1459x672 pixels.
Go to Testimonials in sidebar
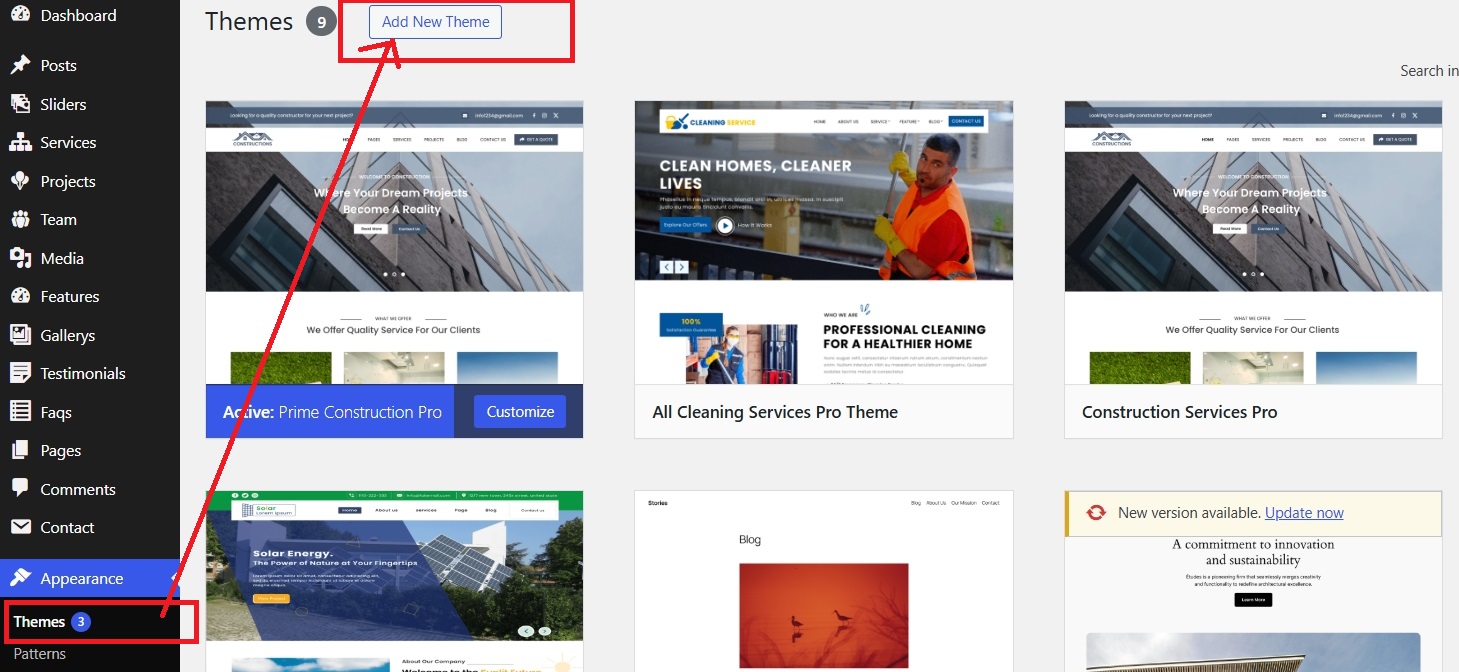[x=82, y=373]
